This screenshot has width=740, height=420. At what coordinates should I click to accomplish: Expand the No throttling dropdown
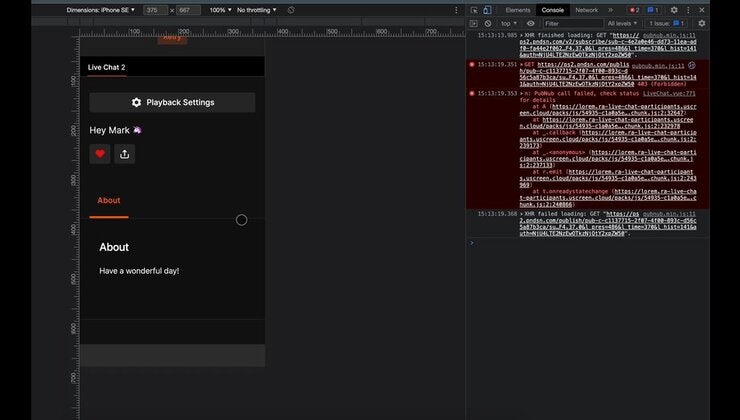[x=257, y=10]
